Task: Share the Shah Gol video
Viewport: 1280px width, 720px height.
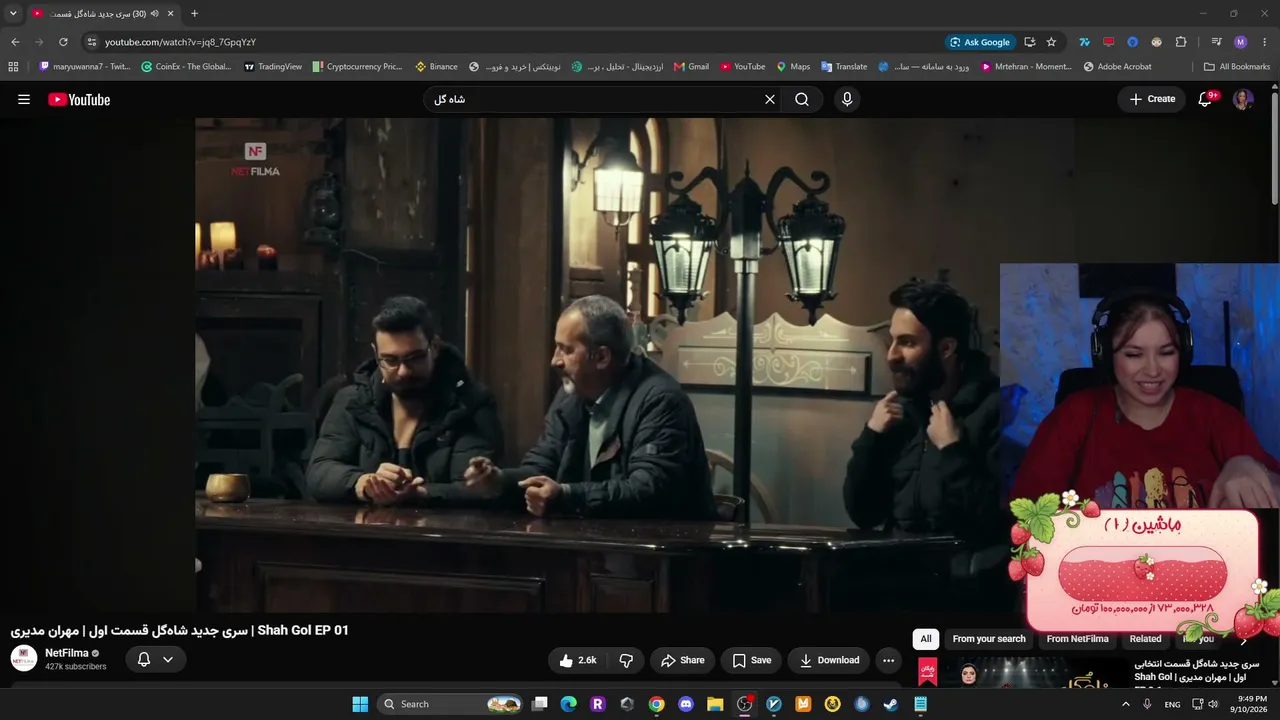Action: point(683,660)
